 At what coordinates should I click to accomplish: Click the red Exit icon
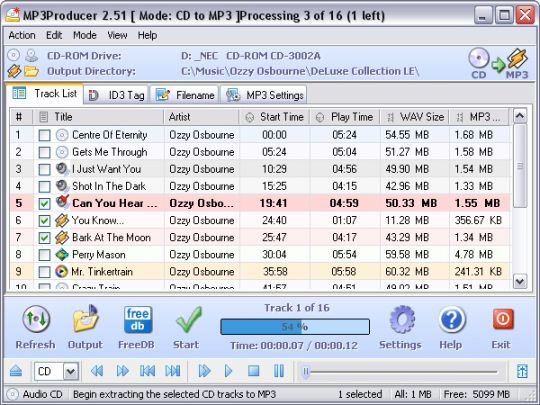click(x=503, y=319)
